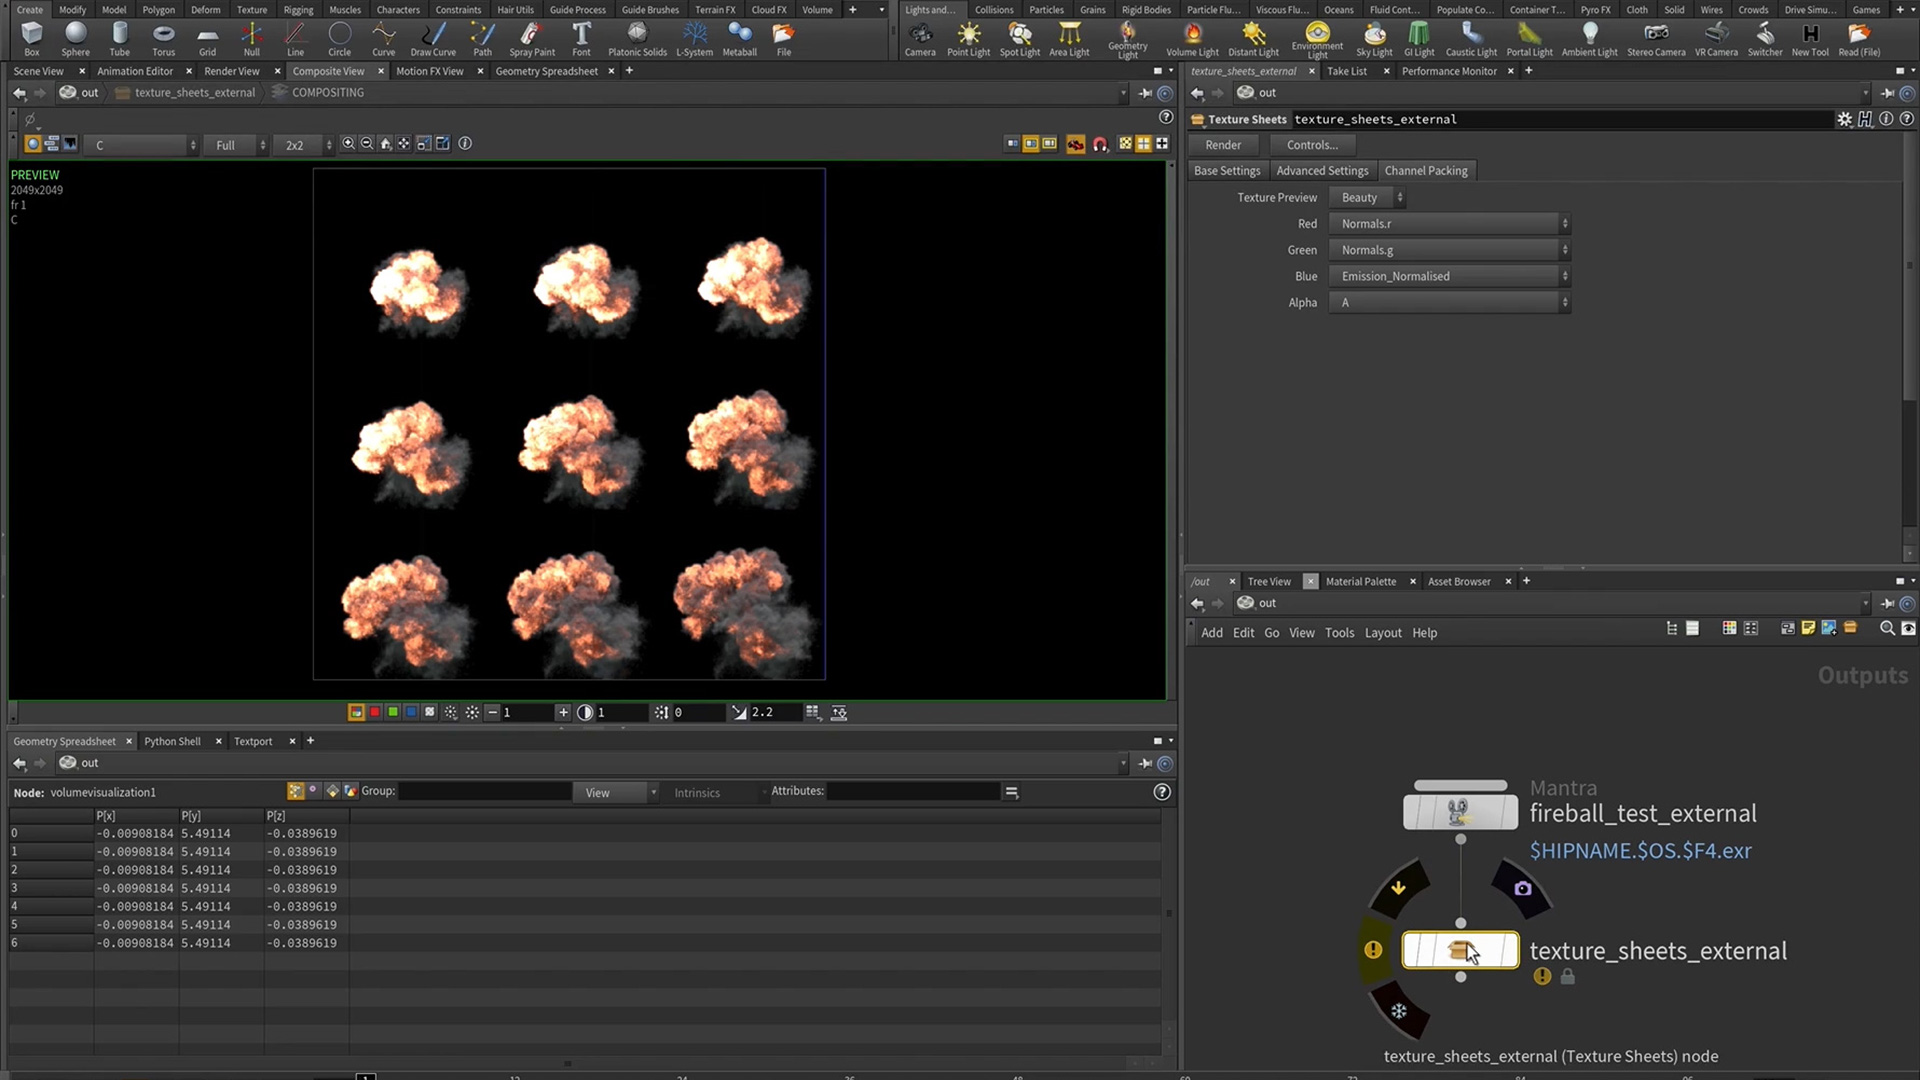This screenshot has width=1920, height=1080.
Task: Change the Red channel from Normals.r dropdown
Action: pyautogui.click(x=1450, y=223)
